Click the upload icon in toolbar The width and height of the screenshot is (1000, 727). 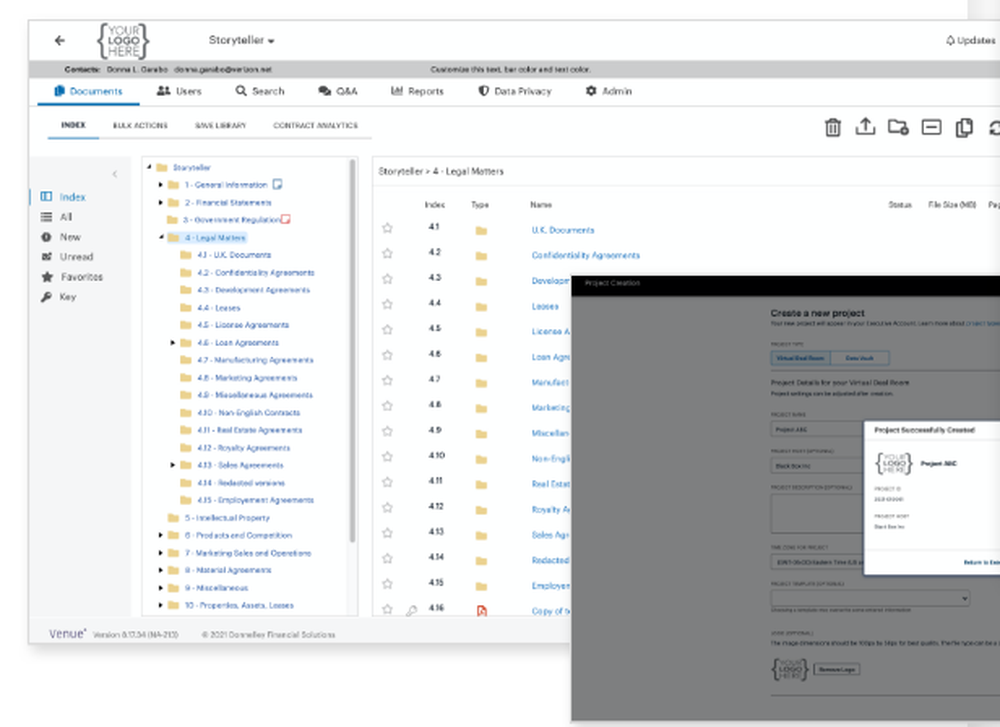866,127
